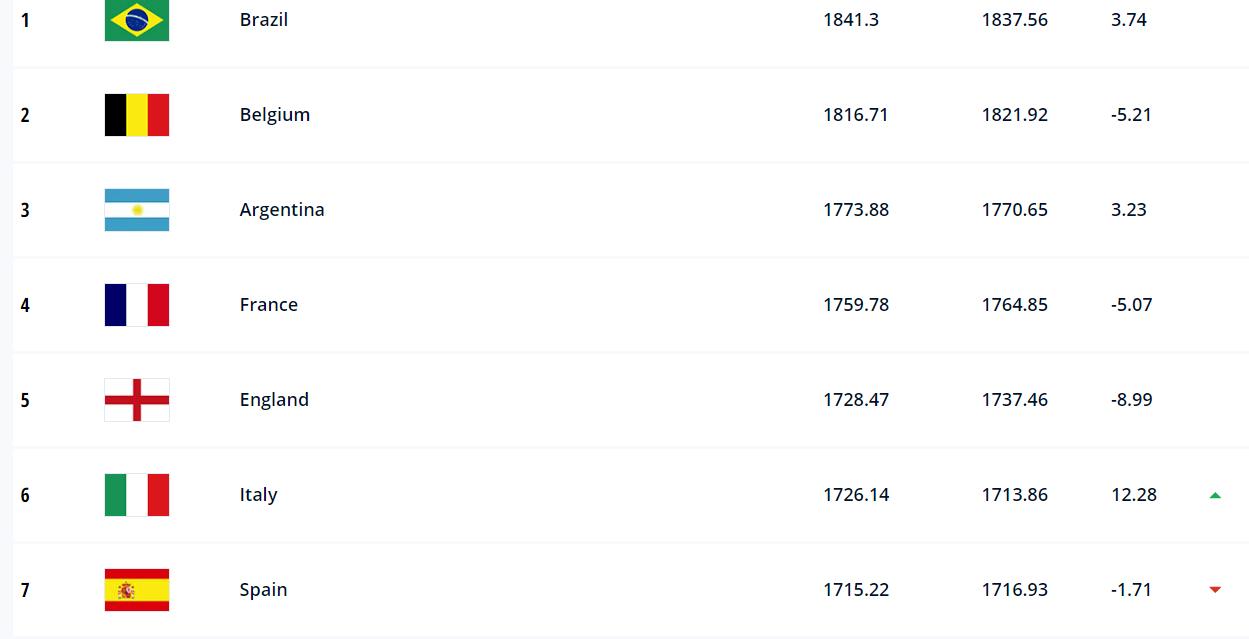
Task: Click England's previous points 1737.46
Action: pos(1015,400)
